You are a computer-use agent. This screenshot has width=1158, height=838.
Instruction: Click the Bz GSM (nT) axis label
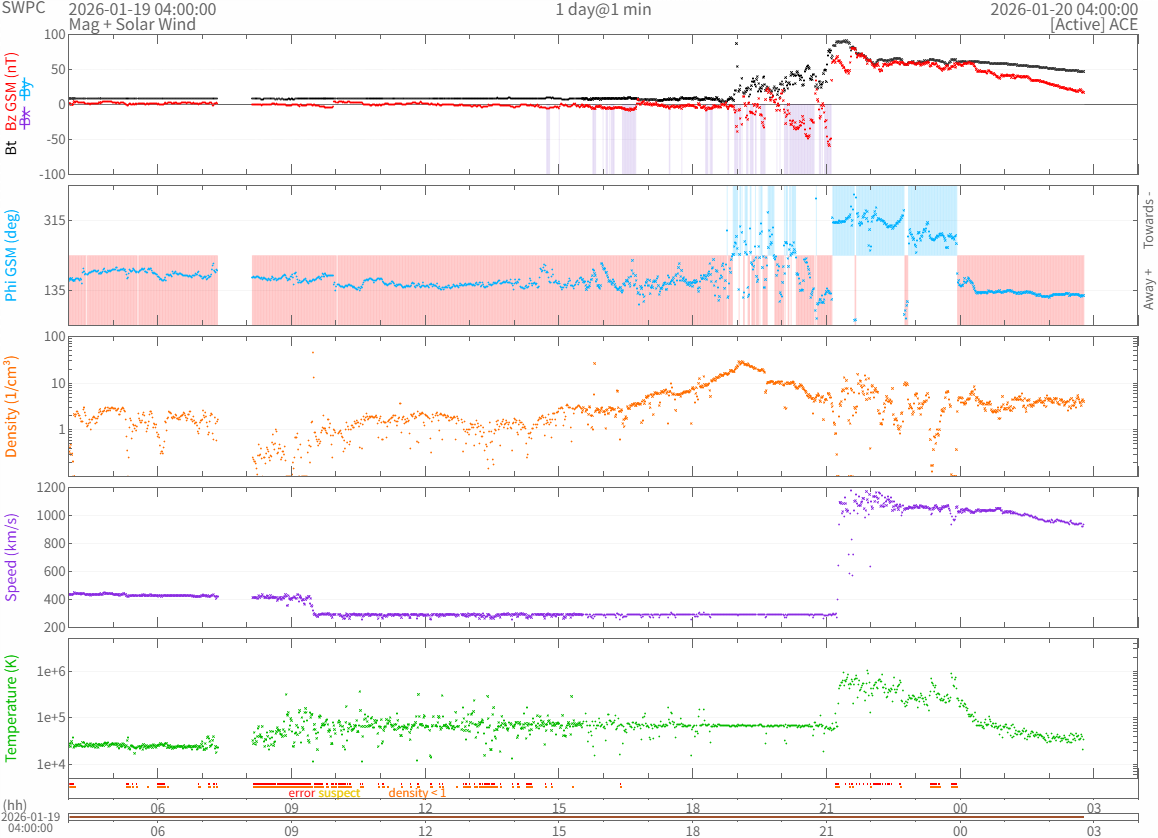pyautogui.click(x=12, y=93)
